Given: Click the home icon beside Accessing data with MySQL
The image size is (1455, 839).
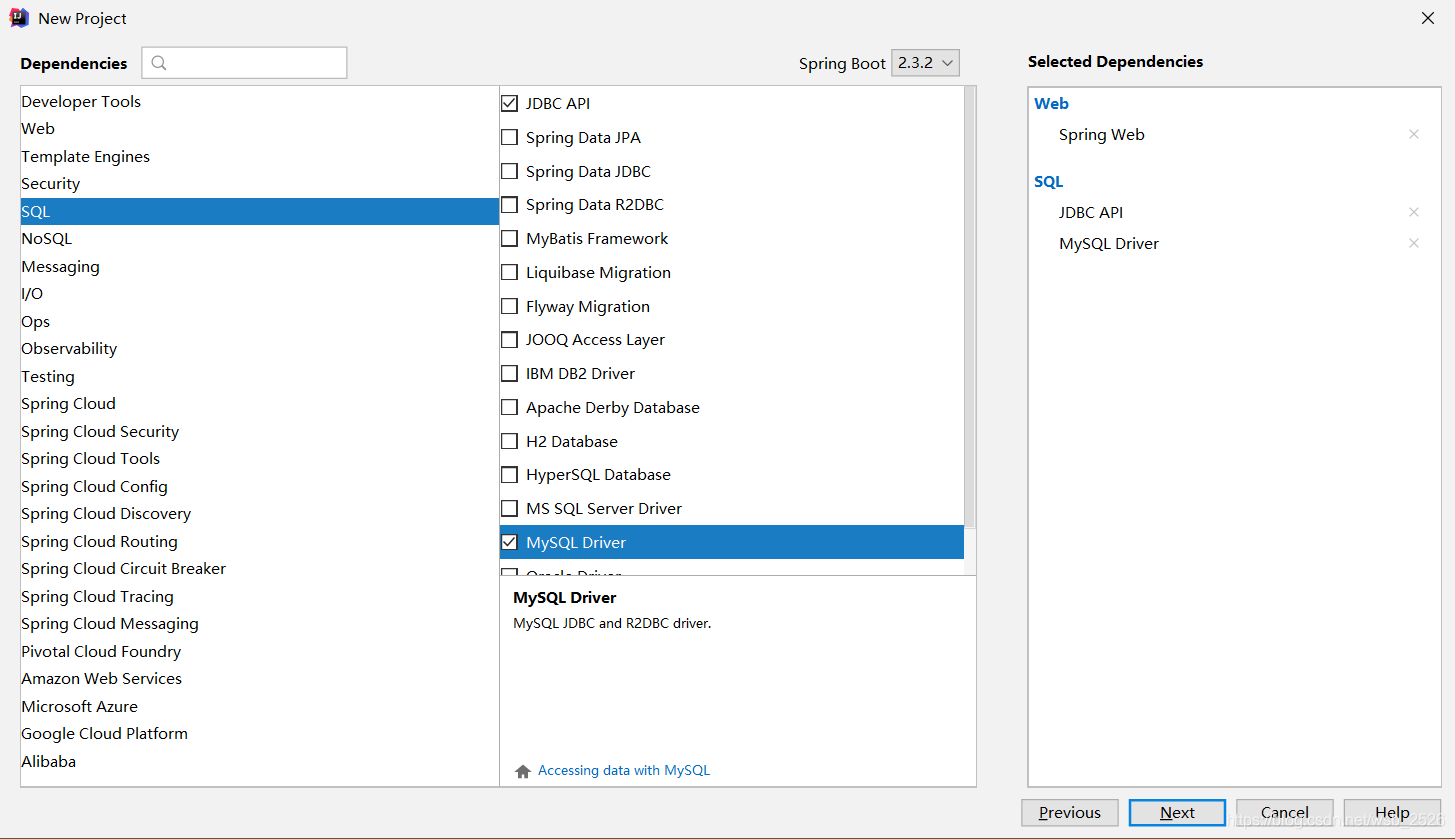Looking at the screenshot, I should (522, 771).
